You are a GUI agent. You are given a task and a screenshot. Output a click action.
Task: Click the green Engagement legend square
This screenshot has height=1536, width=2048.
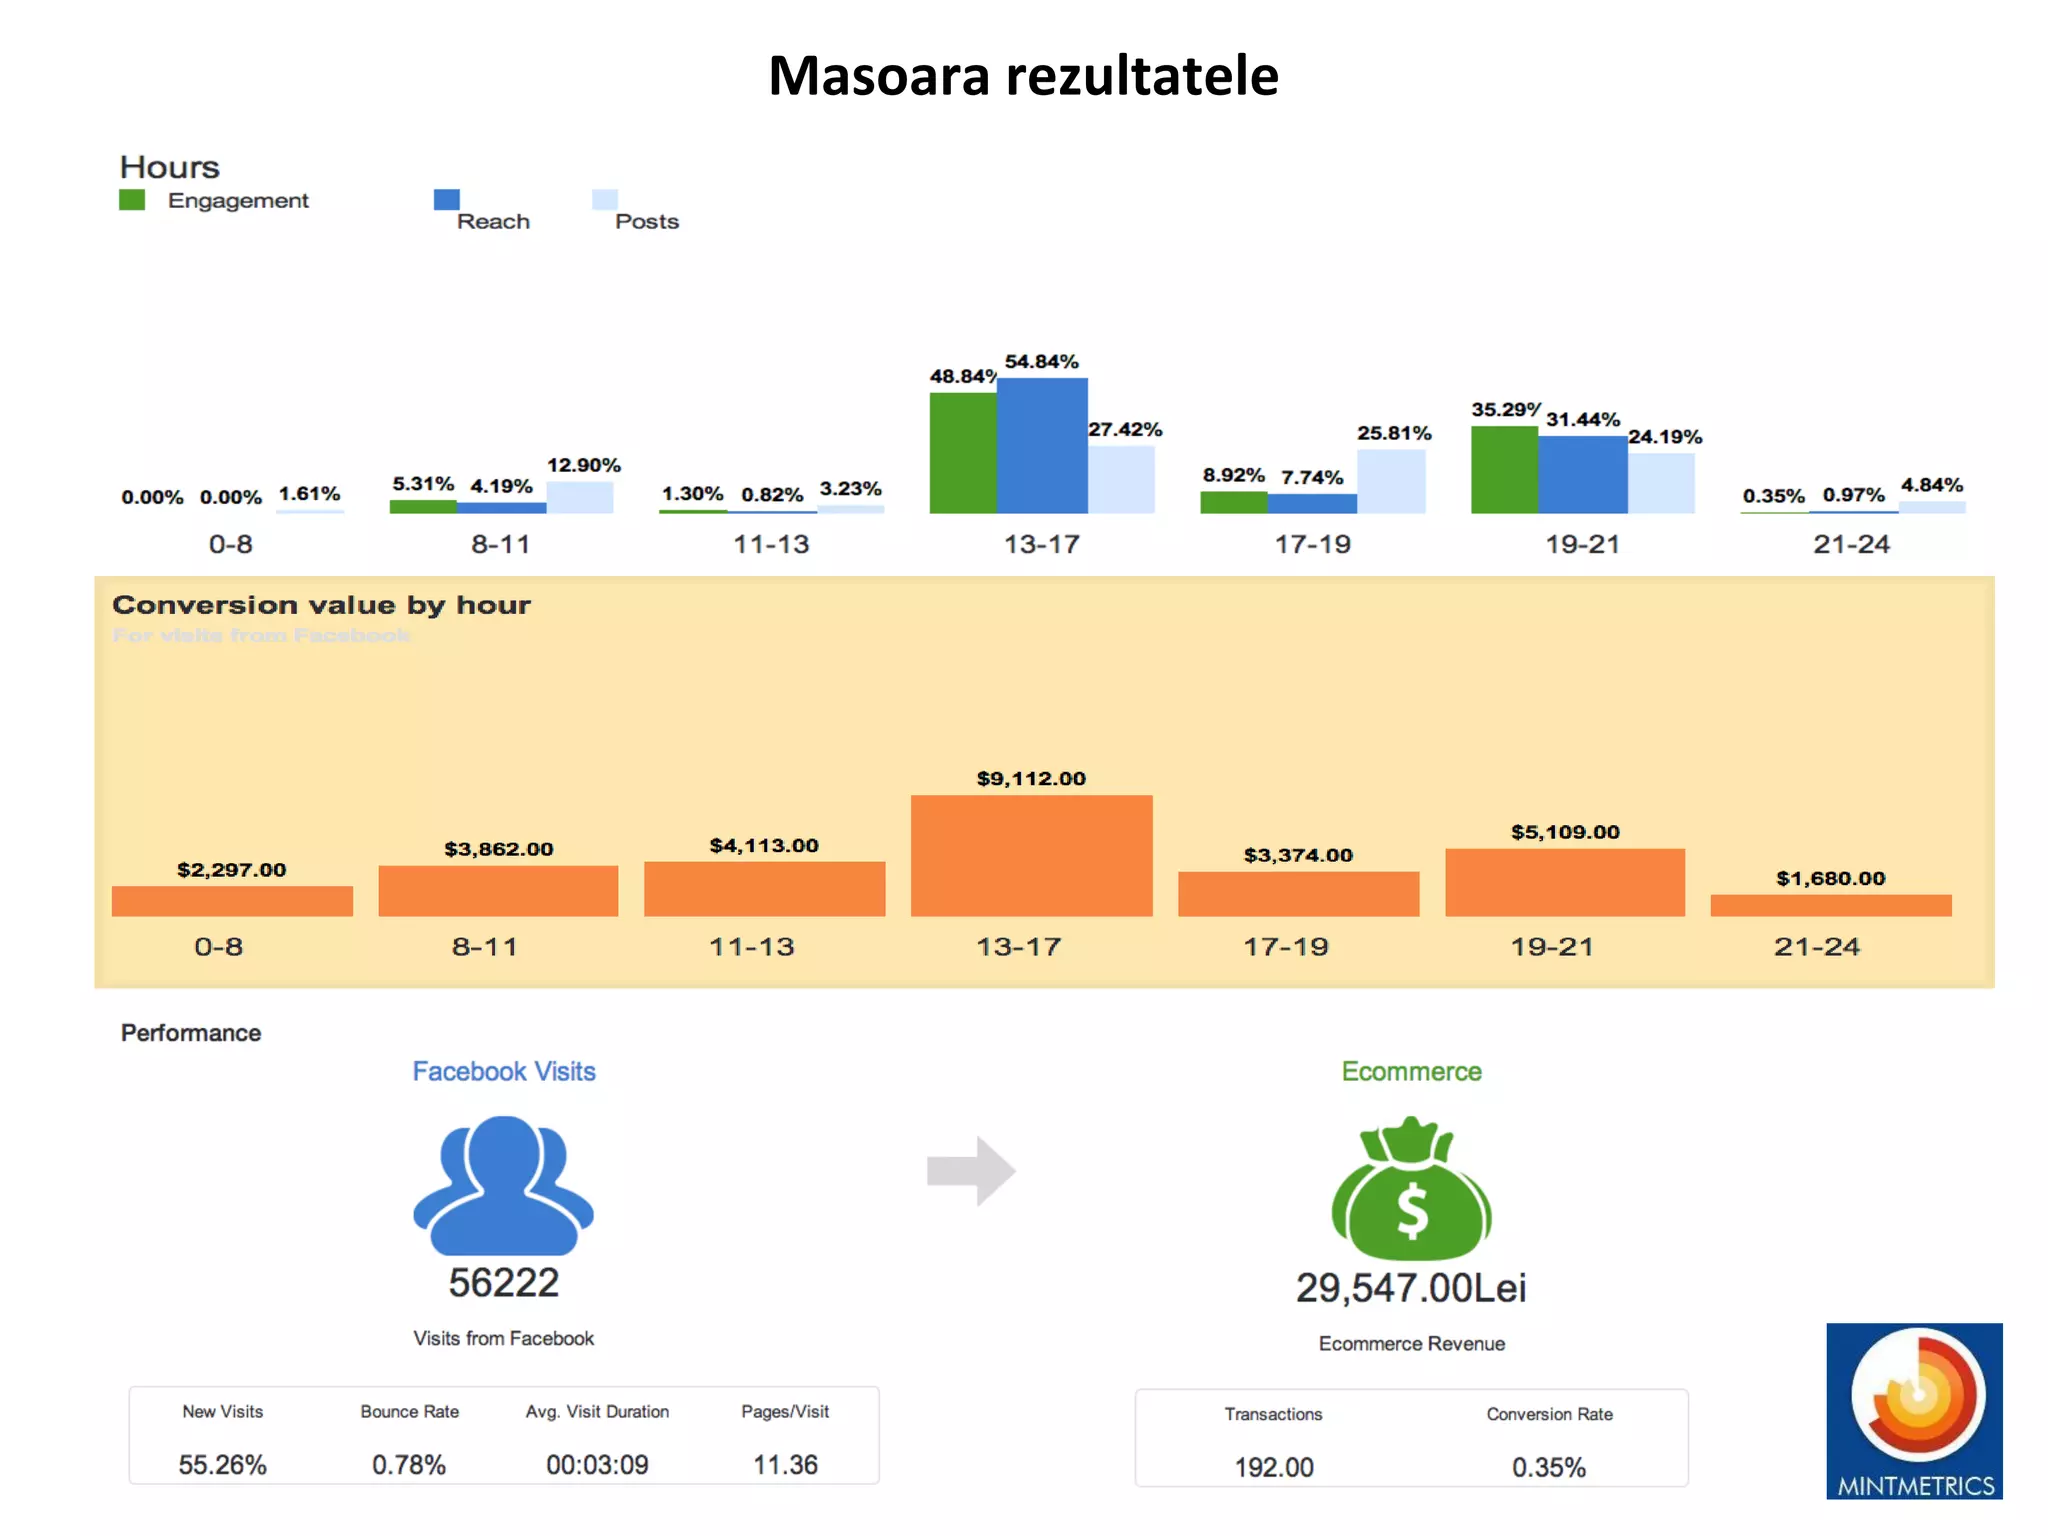tap(132, 200)
